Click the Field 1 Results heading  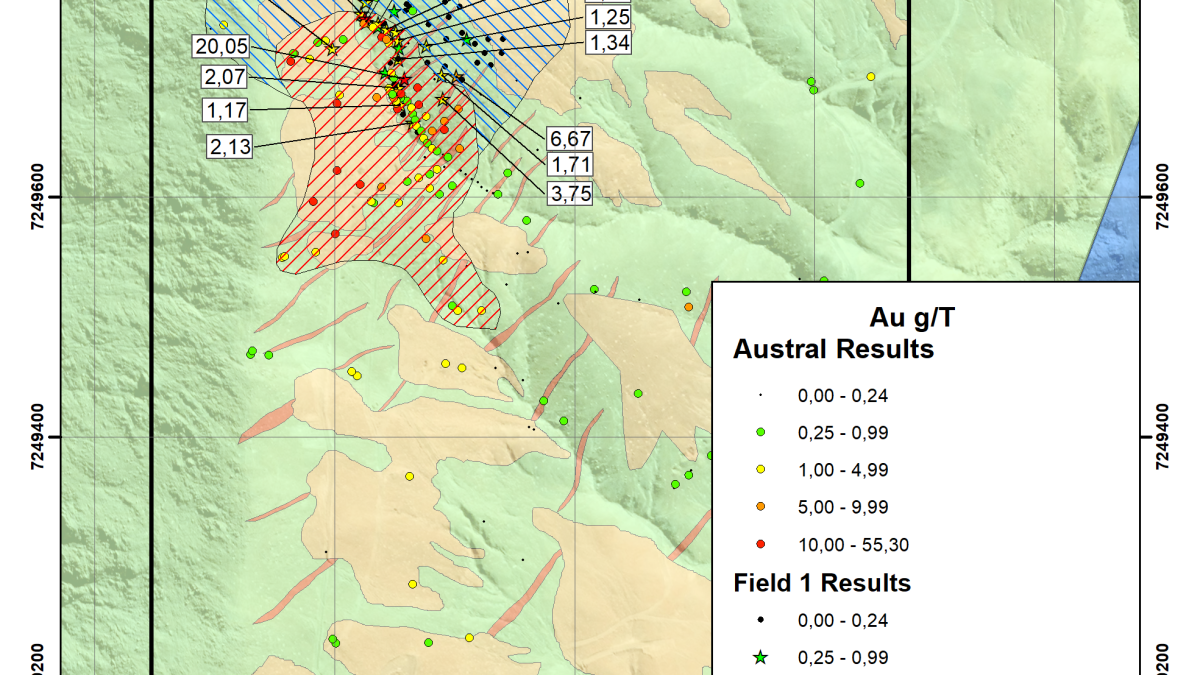822,582
